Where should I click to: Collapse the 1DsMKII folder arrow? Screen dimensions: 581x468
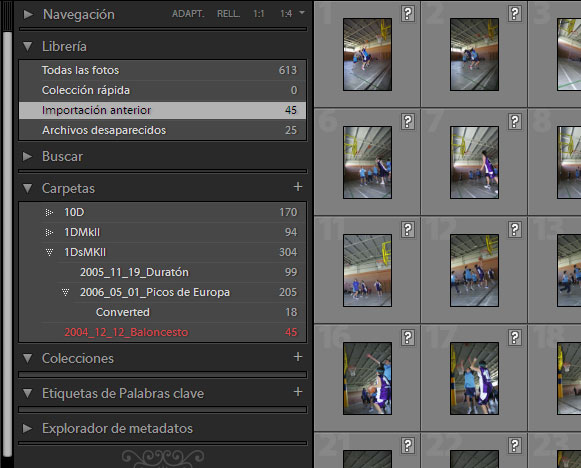point(49,252)
